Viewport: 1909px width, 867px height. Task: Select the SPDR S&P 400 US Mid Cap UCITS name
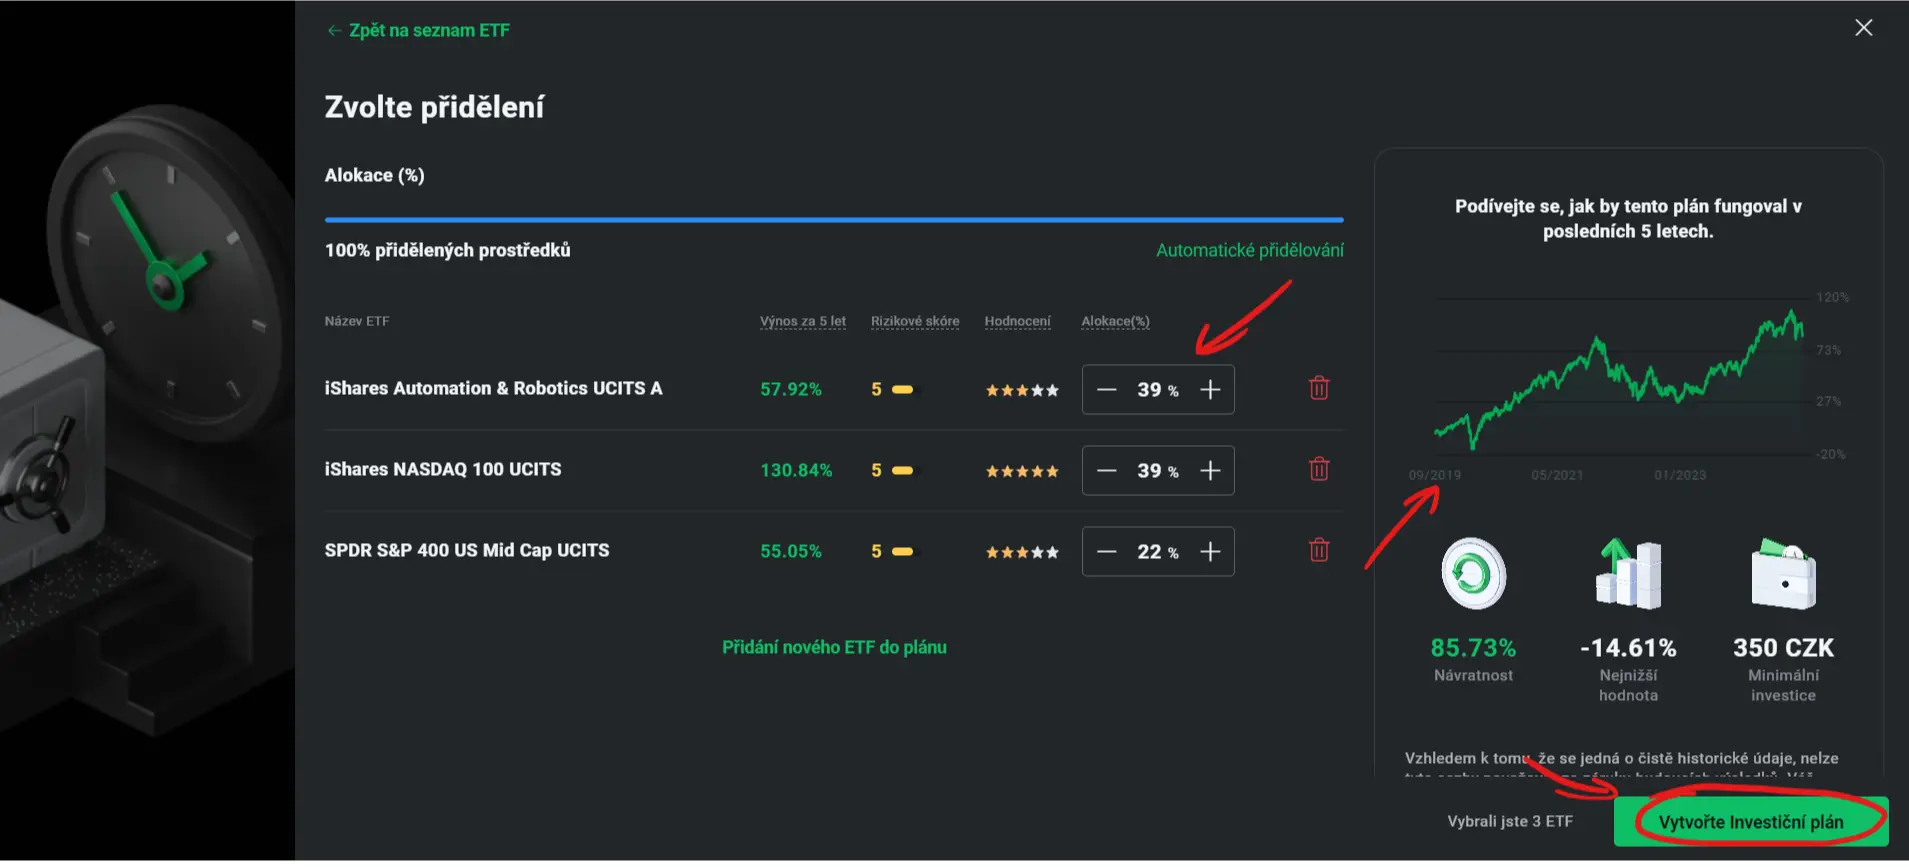coord(467,550)
